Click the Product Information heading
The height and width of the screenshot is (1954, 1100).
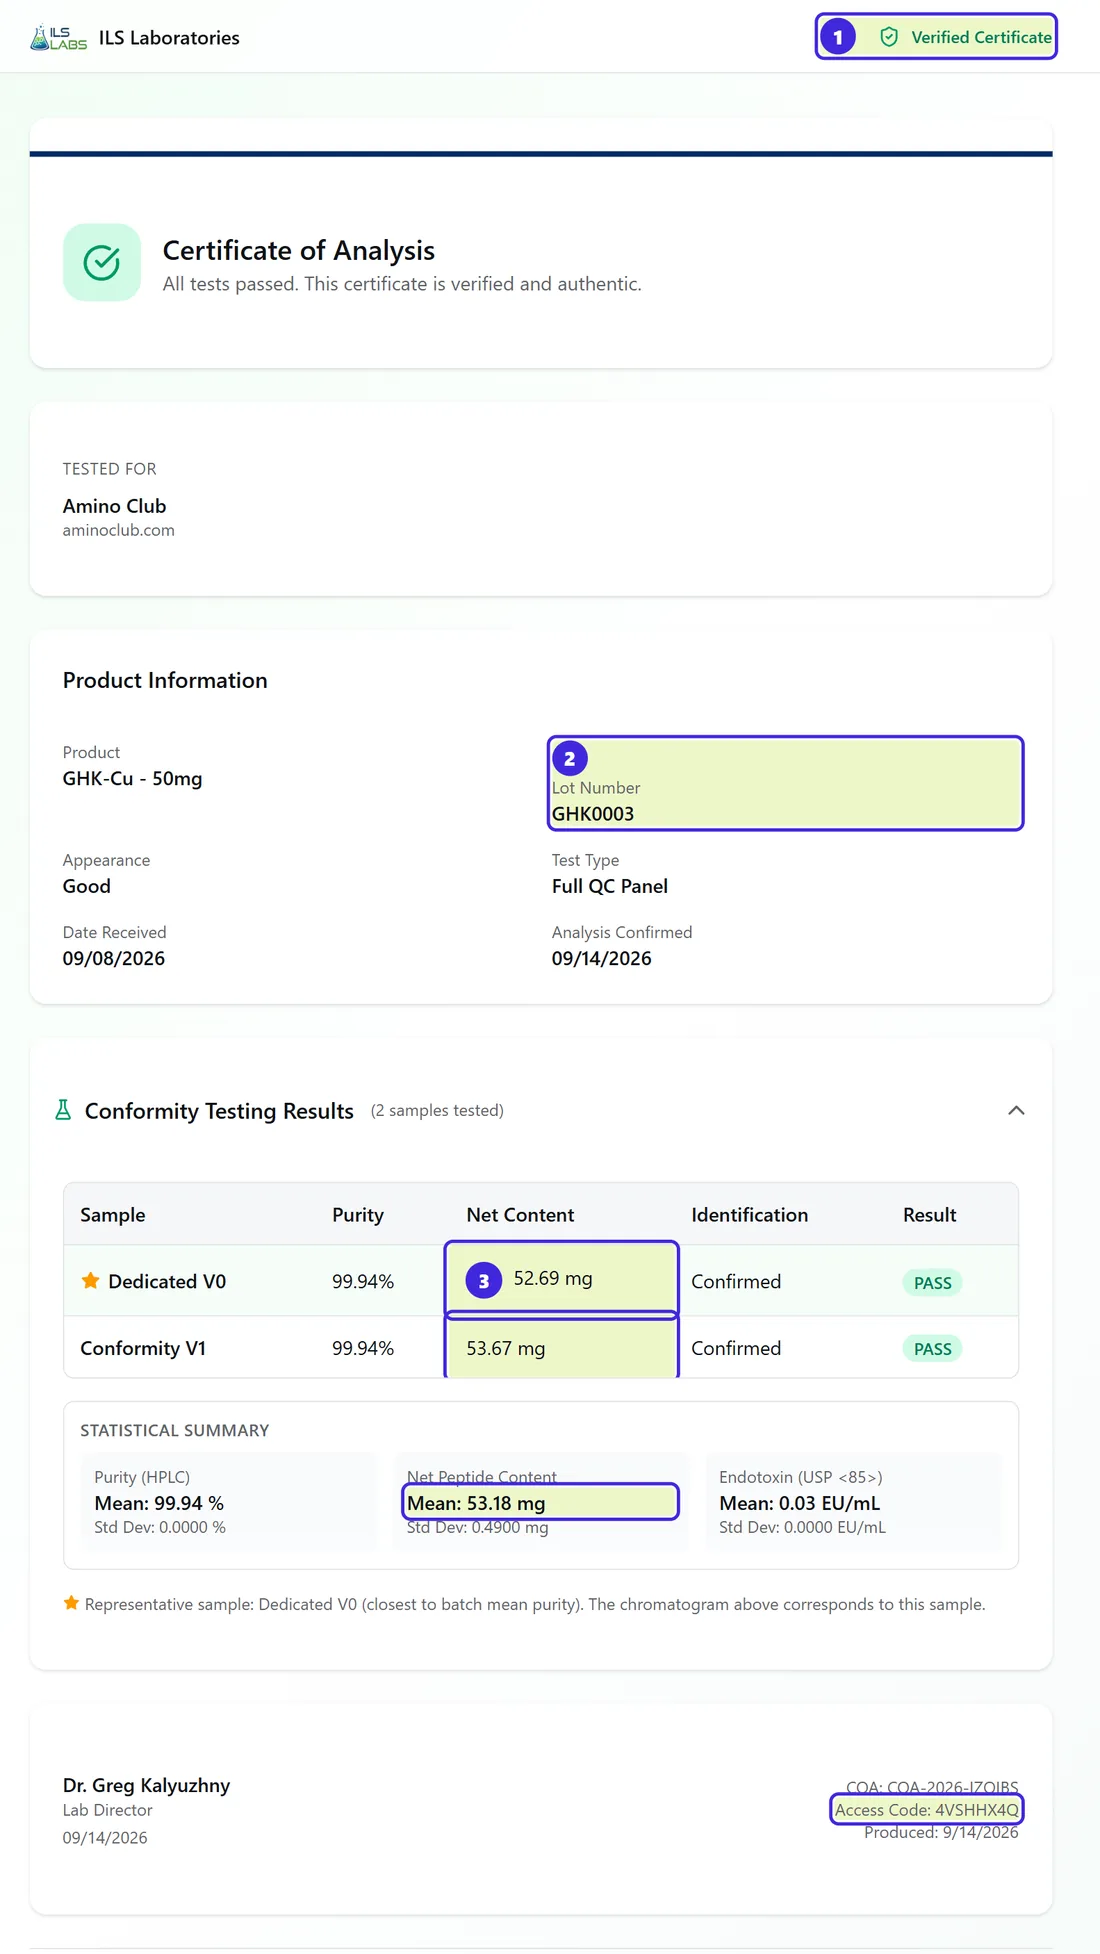pos(165,680)
